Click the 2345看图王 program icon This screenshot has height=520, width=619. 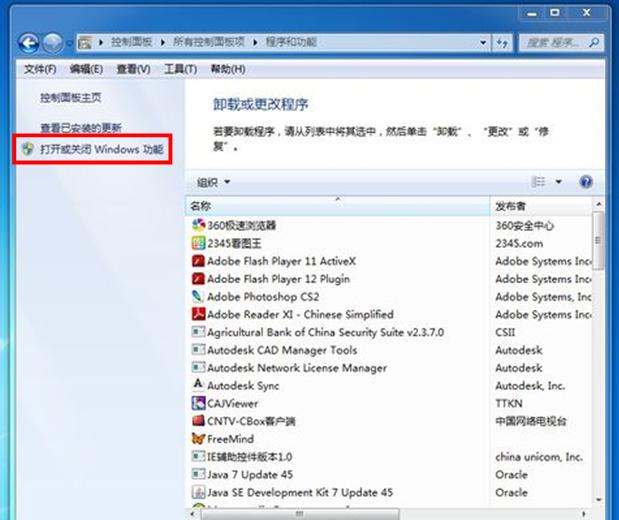[198, 243]
